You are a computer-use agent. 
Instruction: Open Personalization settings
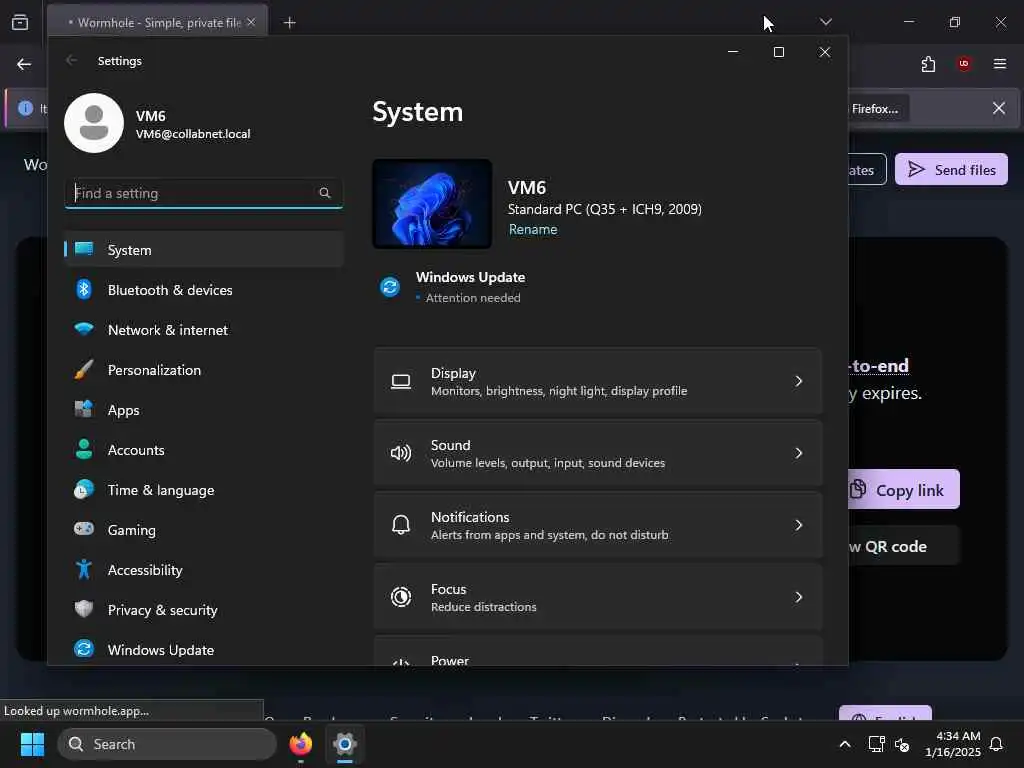[204, 370]
